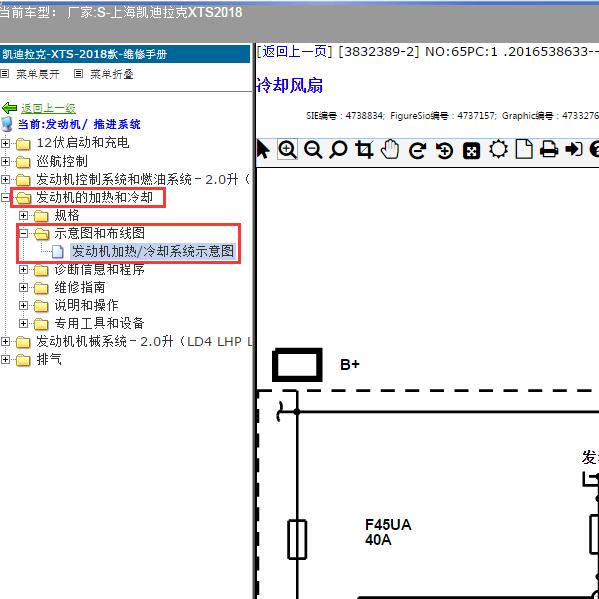Click folder icon of 维修指南
Screen dimensions: 599x599
41,288
